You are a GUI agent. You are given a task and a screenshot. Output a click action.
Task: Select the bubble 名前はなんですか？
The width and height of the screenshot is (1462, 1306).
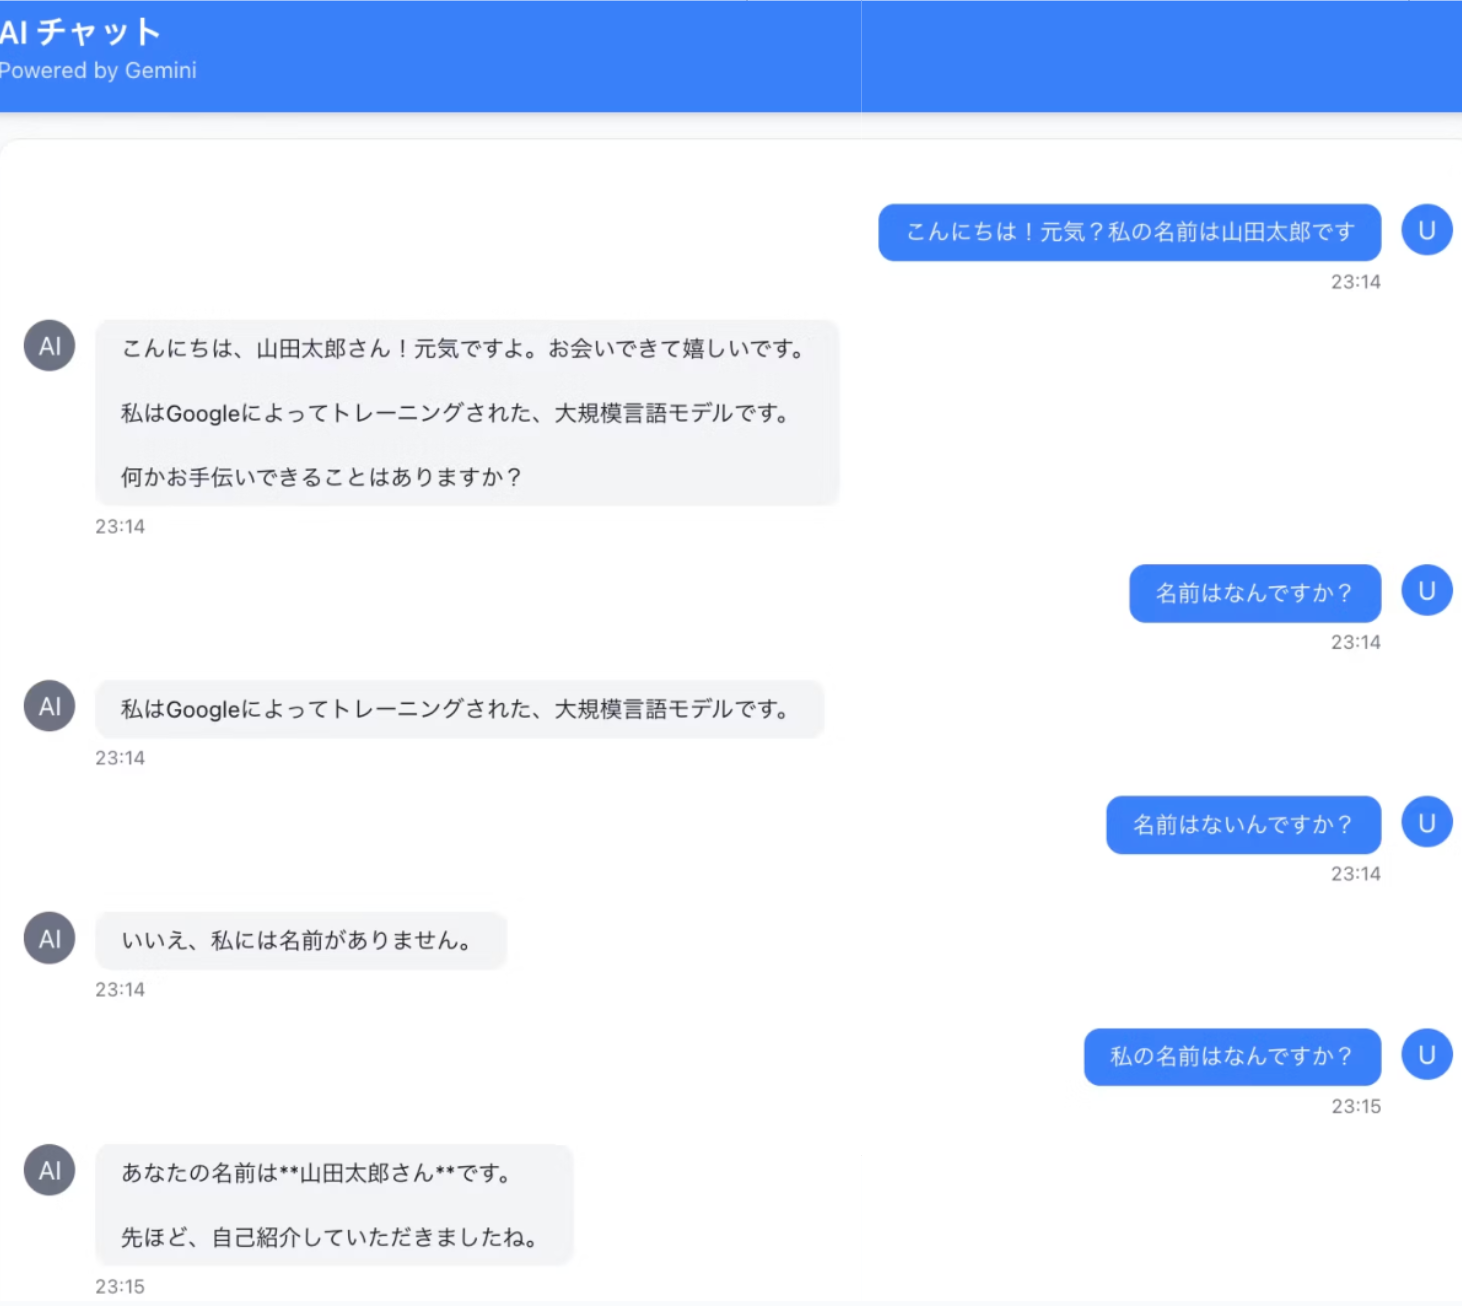(1254, 592)
